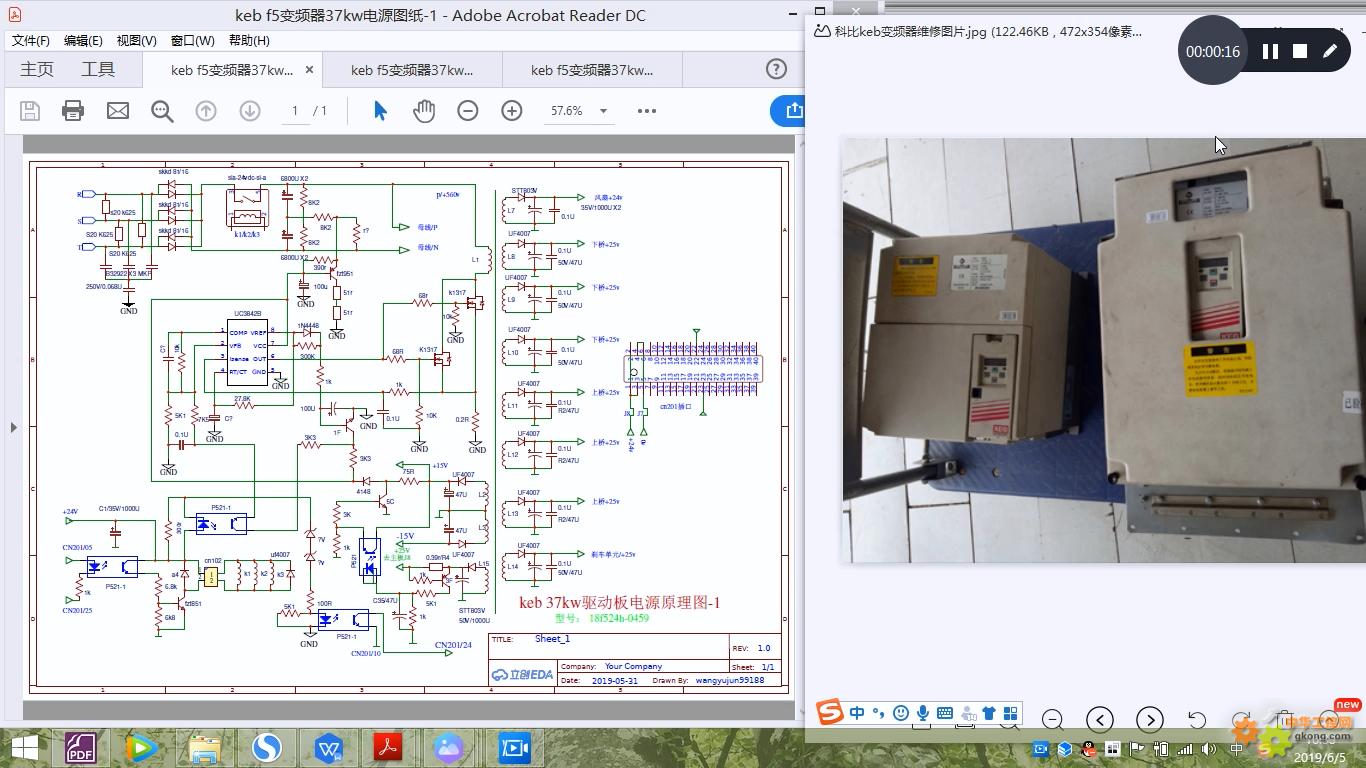This screenshot has height=768, width=1366.
Task: Print the document with the printer icon
Action: (73, 111)
